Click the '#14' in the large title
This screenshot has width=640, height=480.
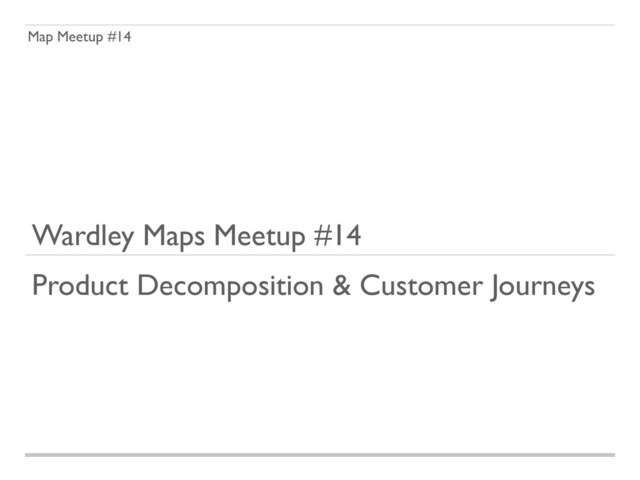click(x=338, y=235)
